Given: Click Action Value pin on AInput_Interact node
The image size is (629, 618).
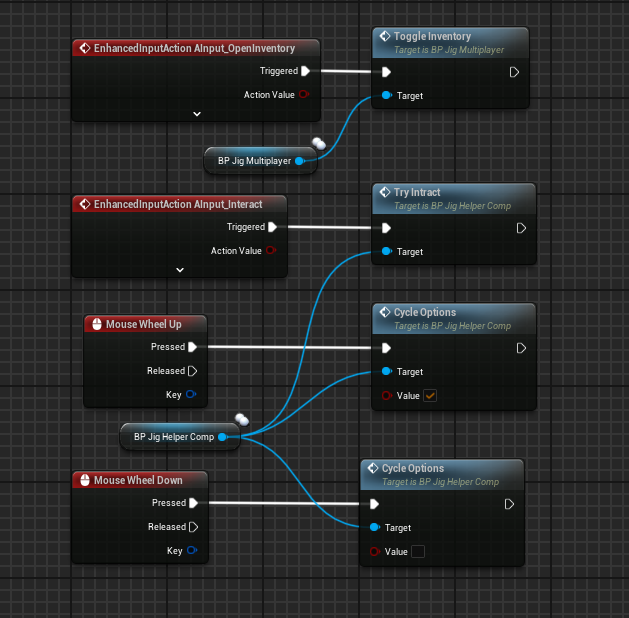Looking at the screenshot, I should [271, 250].
